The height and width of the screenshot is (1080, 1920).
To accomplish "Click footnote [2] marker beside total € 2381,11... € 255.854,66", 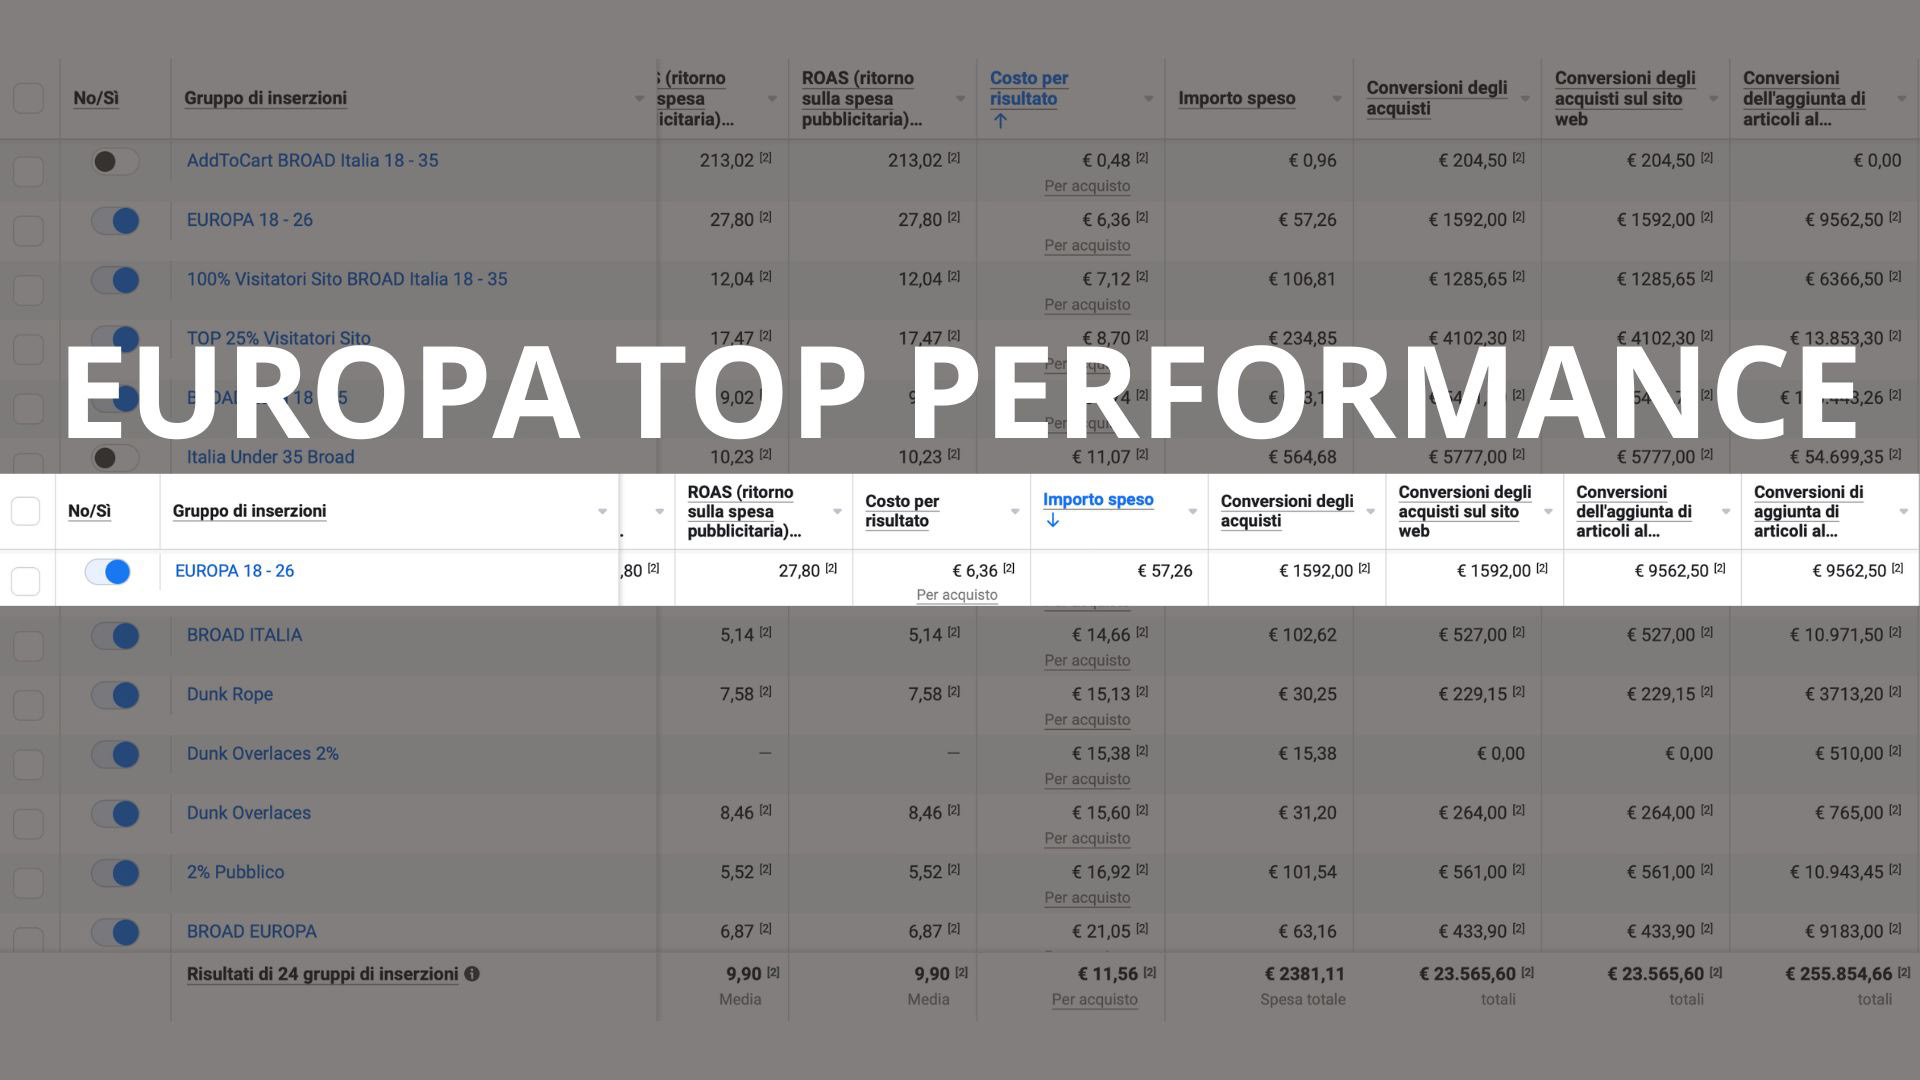I will point(1903,972).
